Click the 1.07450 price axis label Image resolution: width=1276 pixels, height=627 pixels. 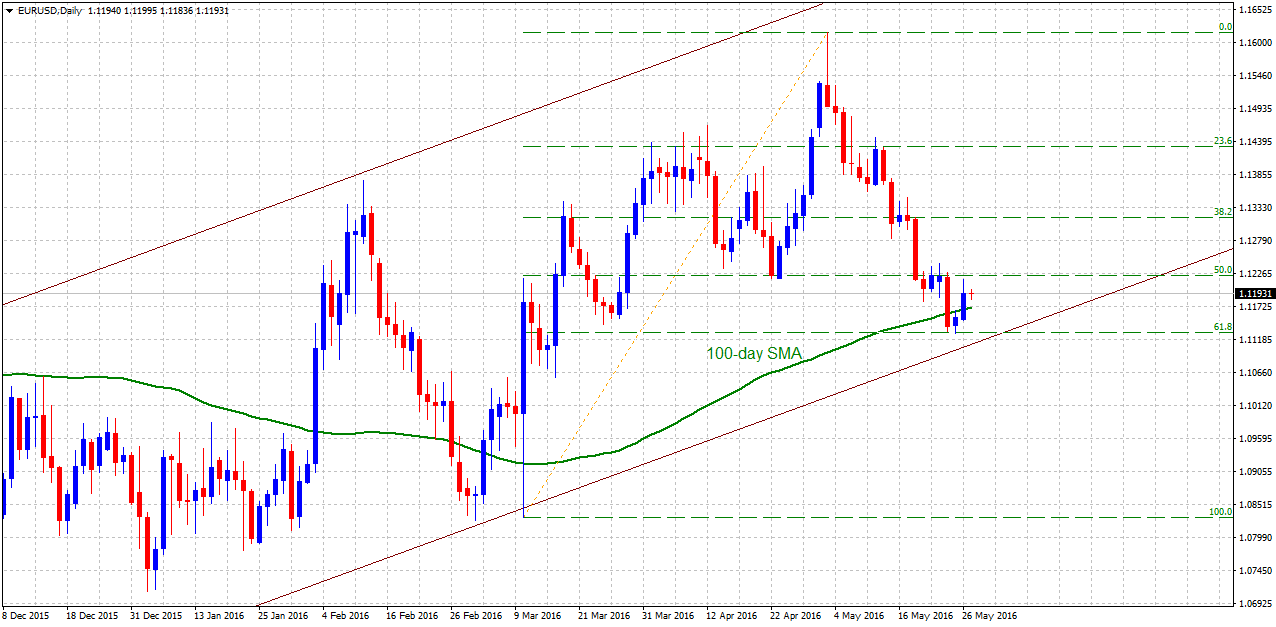click(x=1254, y=571)
